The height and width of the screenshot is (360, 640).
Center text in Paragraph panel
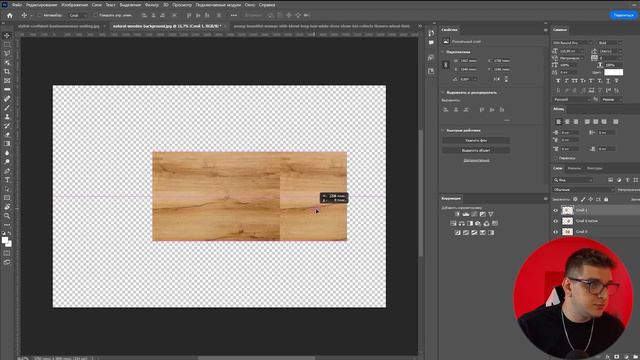[567, 122]
